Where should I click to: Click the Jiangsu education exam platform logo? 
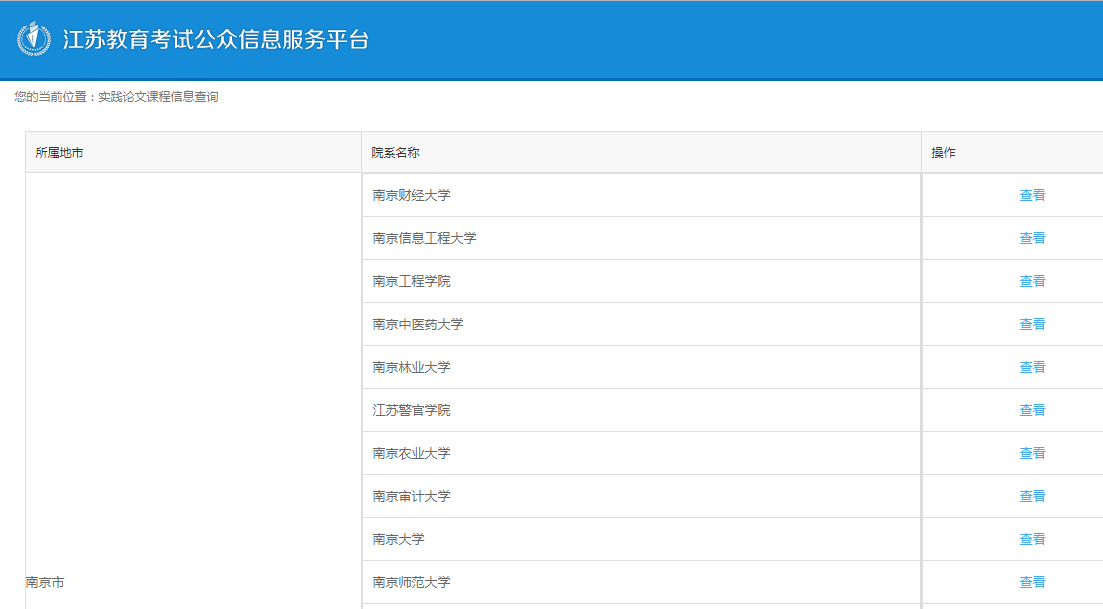point(34,39)
